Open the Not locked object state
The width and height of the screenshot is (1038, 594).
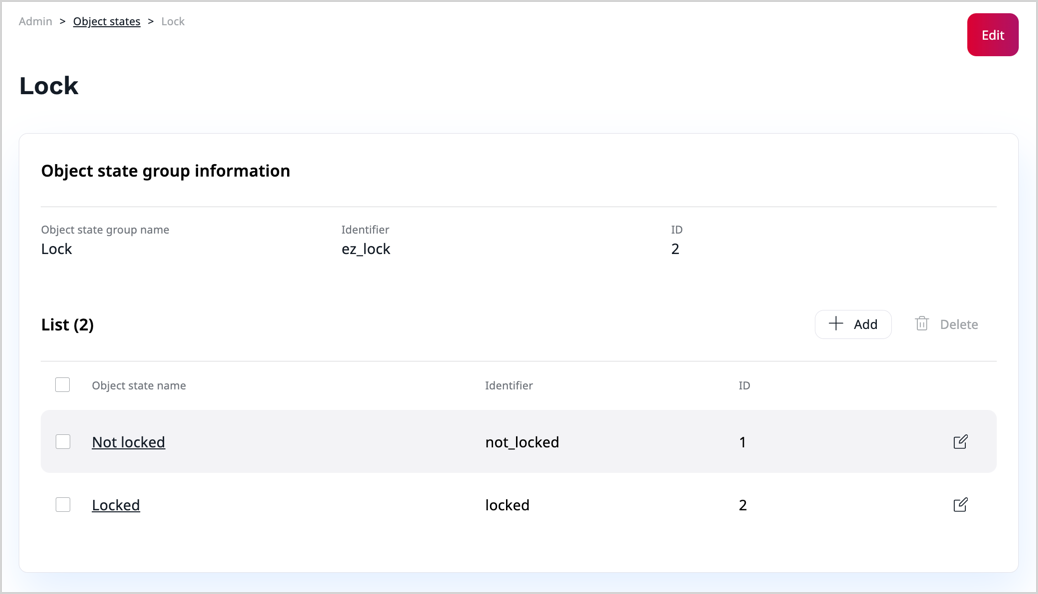click(x=128, y=442)
